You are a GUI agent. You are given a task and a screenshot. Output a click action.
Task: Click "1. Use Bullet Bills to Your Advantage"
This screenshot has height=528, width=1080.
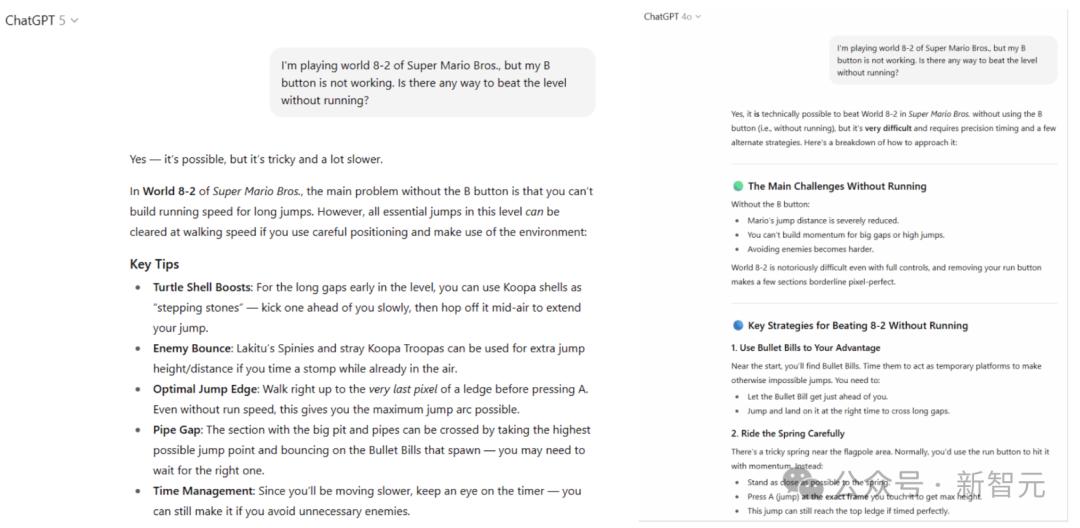806,348
